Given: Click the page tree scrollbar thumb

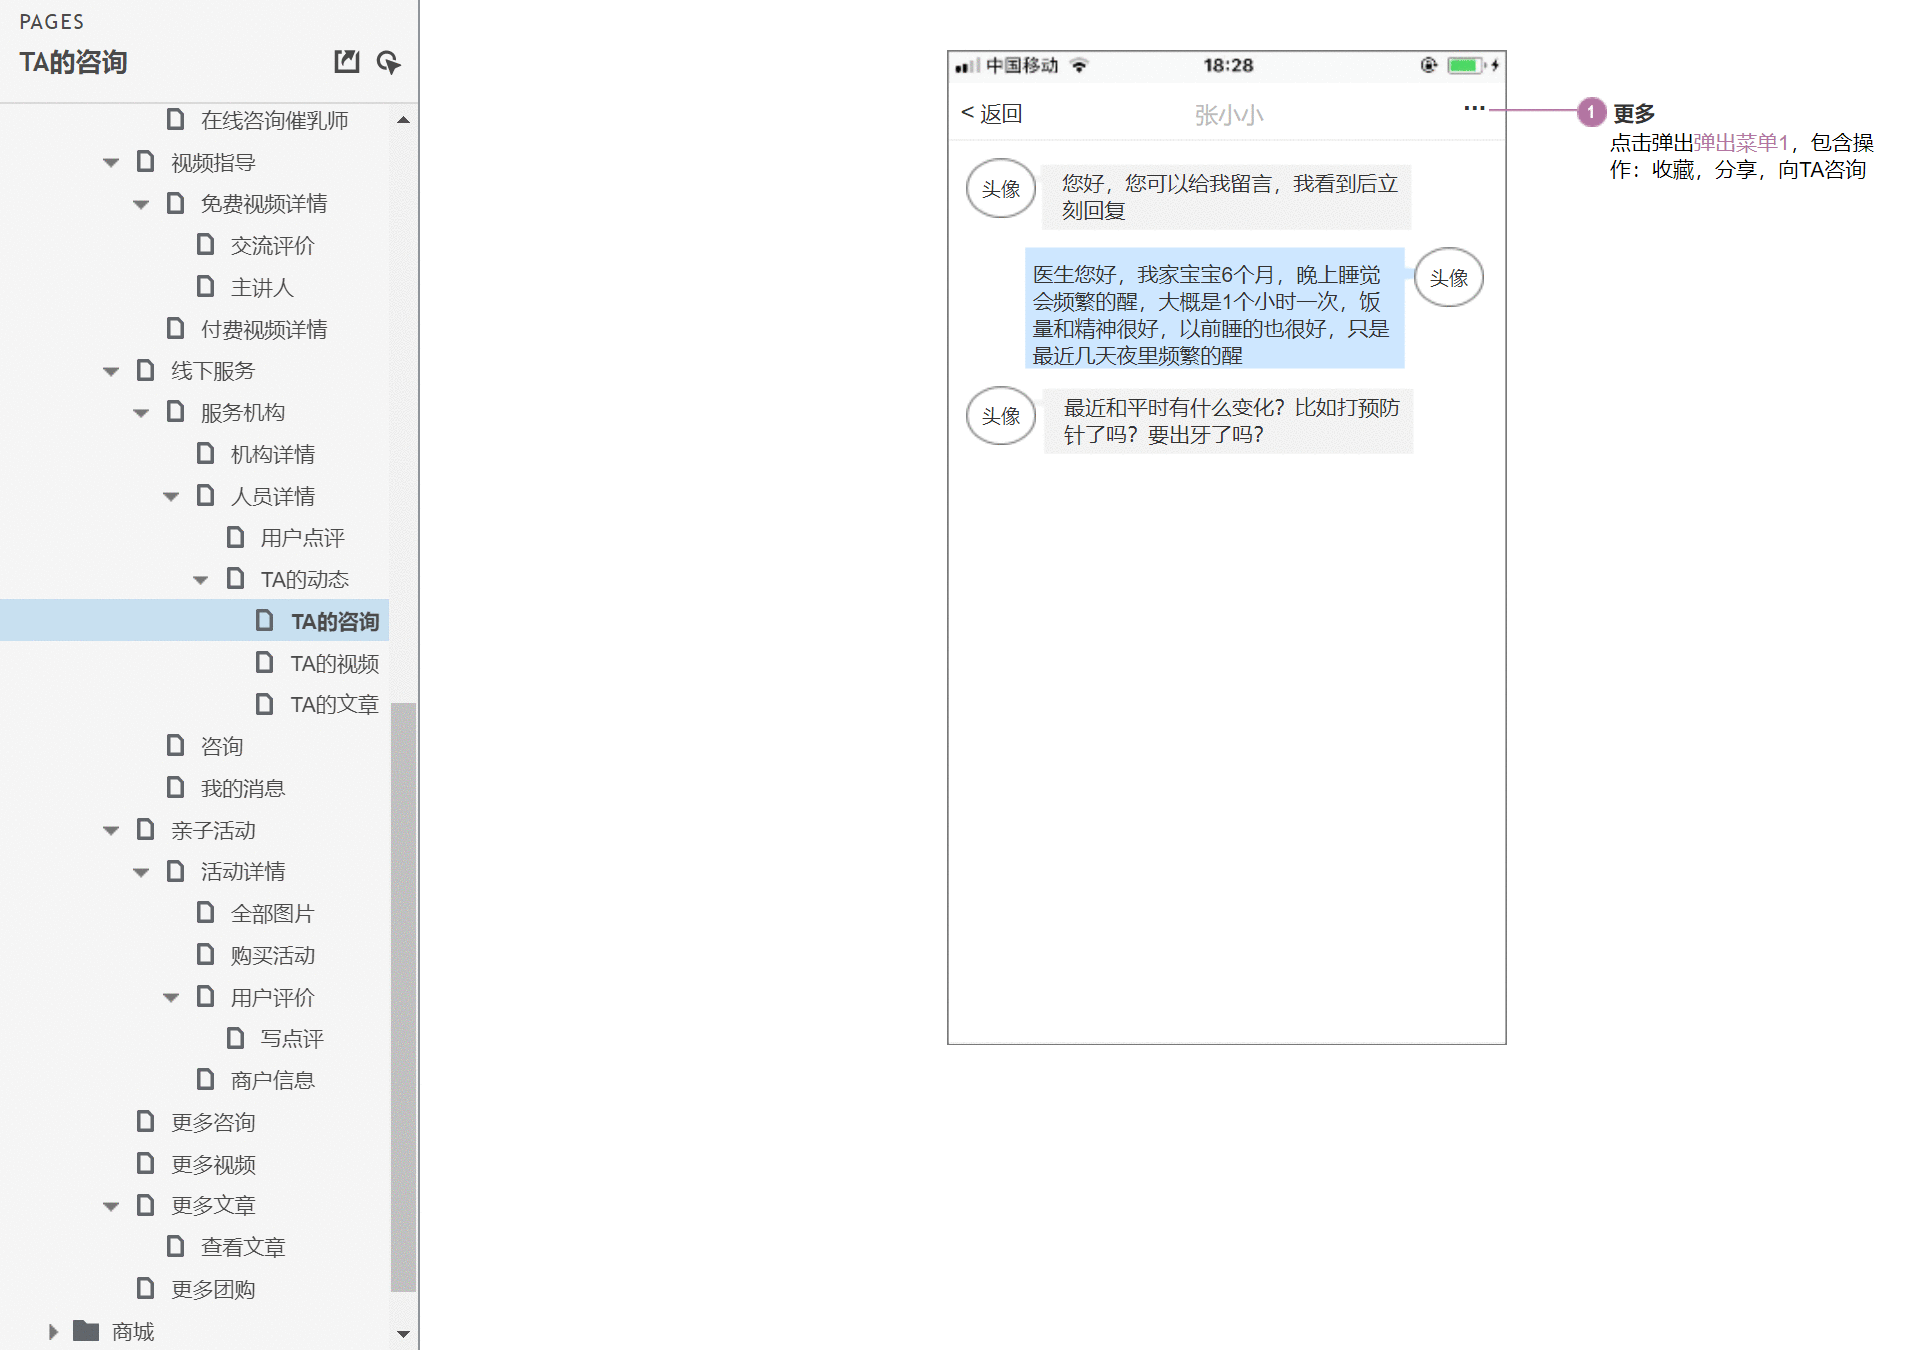Looking at the screenshot, I should click(x=403, y=997).
